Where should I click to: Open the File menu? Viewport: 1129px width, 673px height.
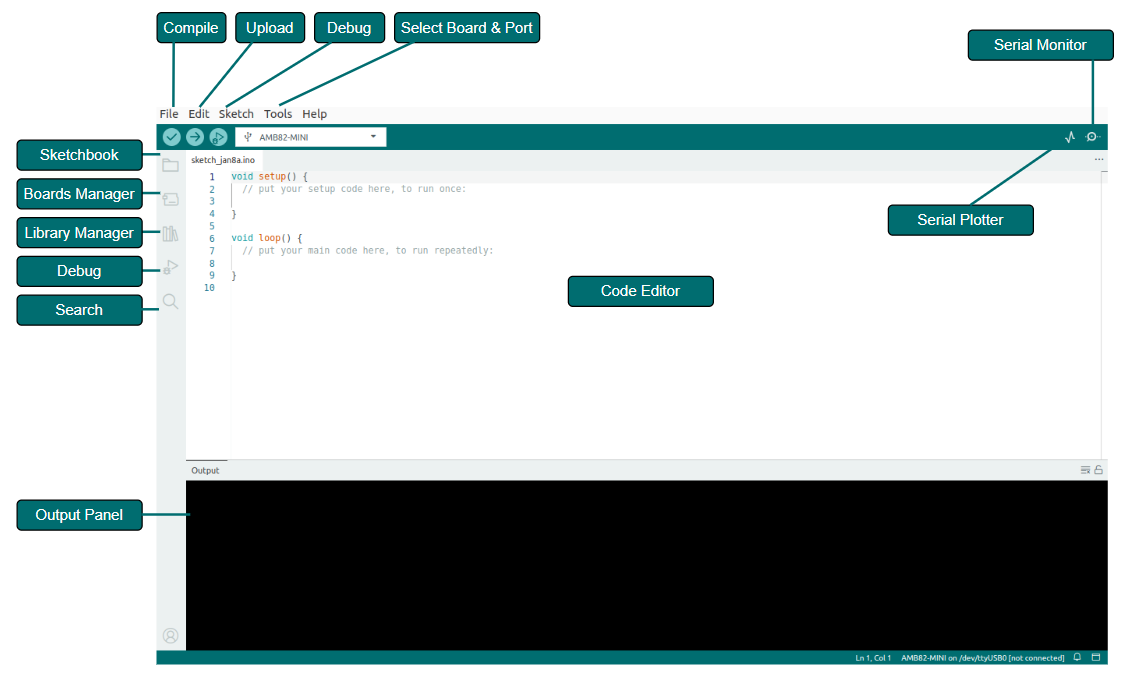click(169, 114)
